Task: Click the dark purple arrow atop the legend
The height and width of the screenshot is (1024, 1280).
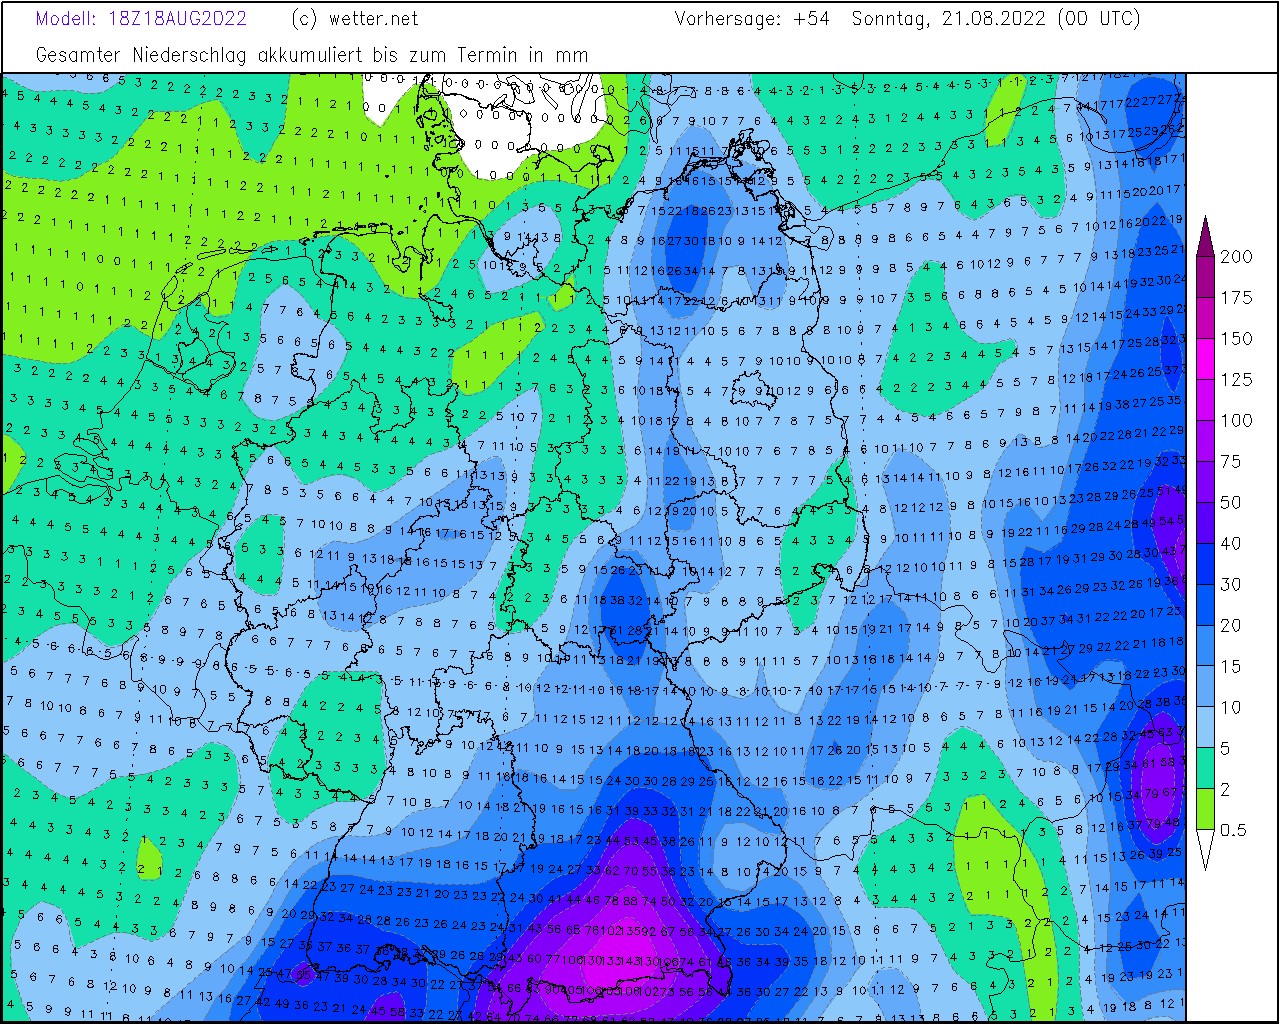Action: (x=1205, y=236)
